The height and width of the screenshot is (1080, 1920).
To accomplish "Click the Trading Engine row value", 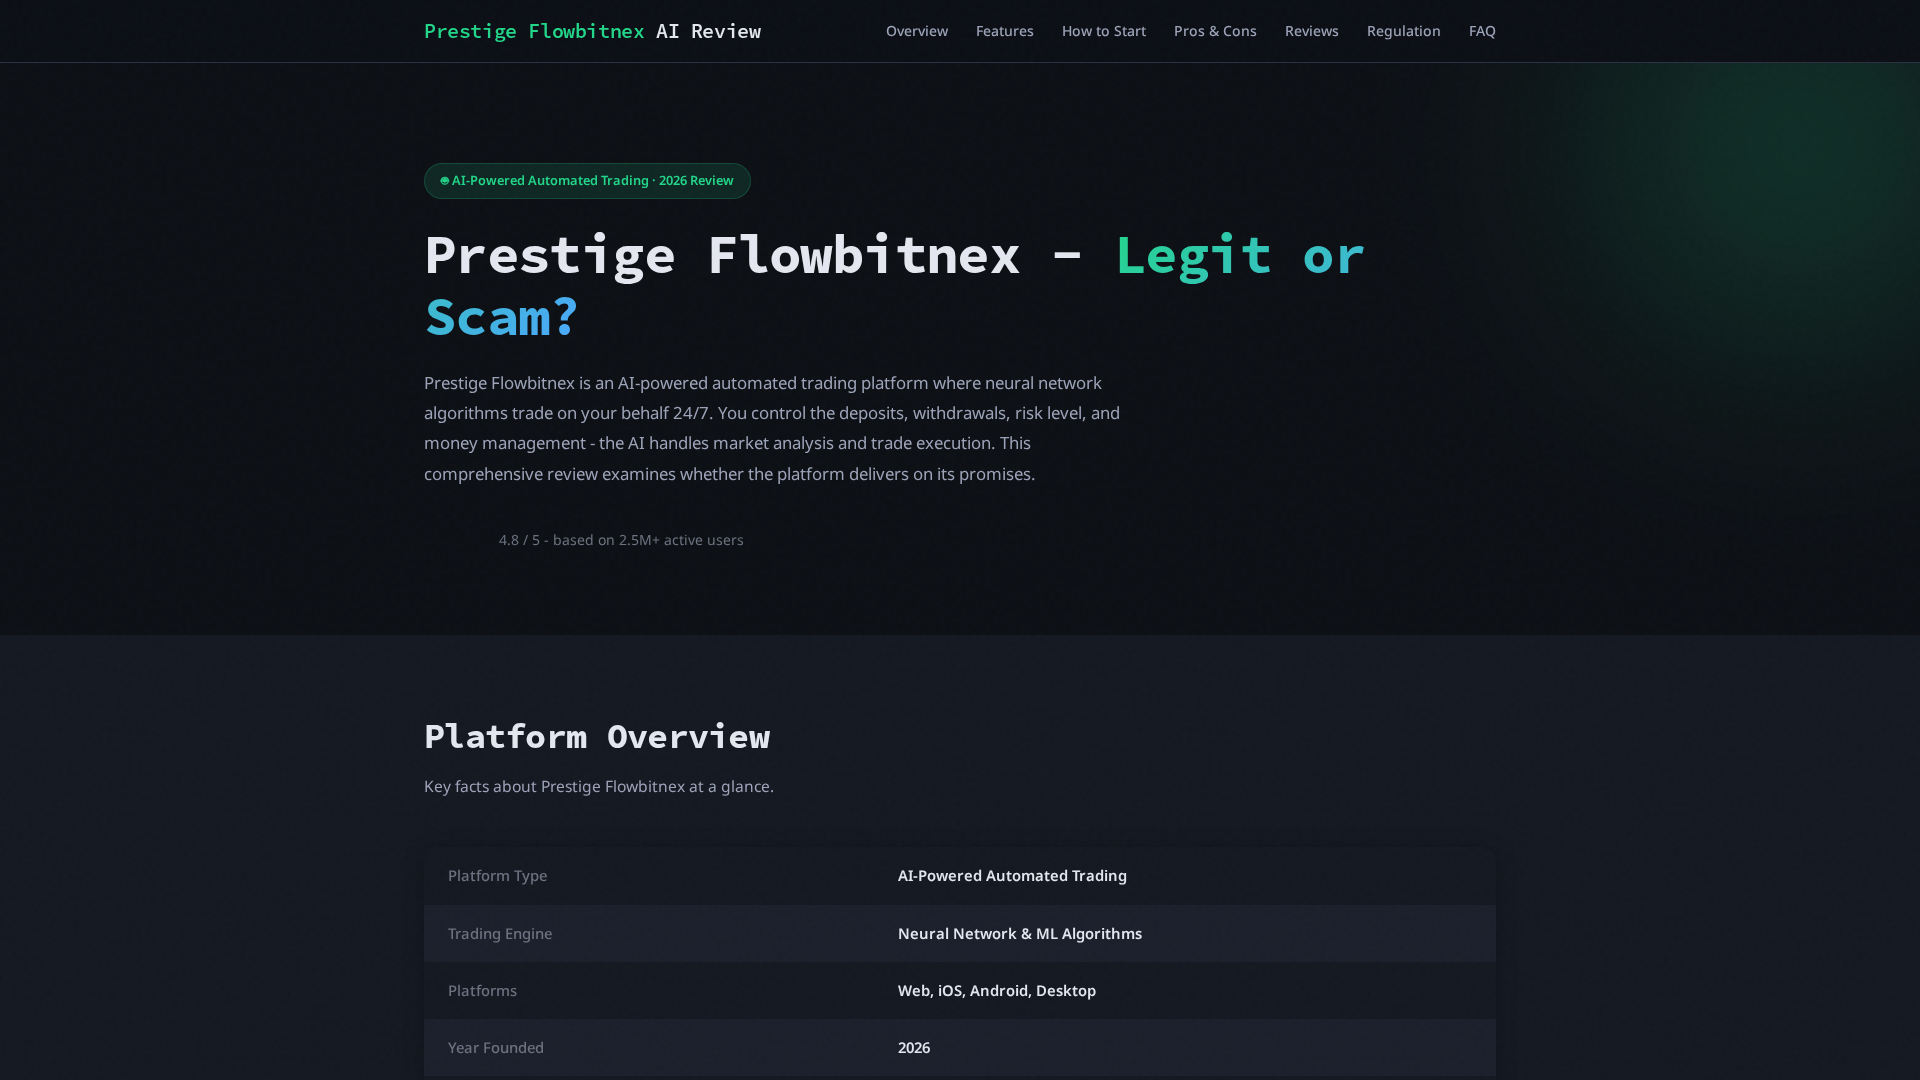I will 1019,933.
